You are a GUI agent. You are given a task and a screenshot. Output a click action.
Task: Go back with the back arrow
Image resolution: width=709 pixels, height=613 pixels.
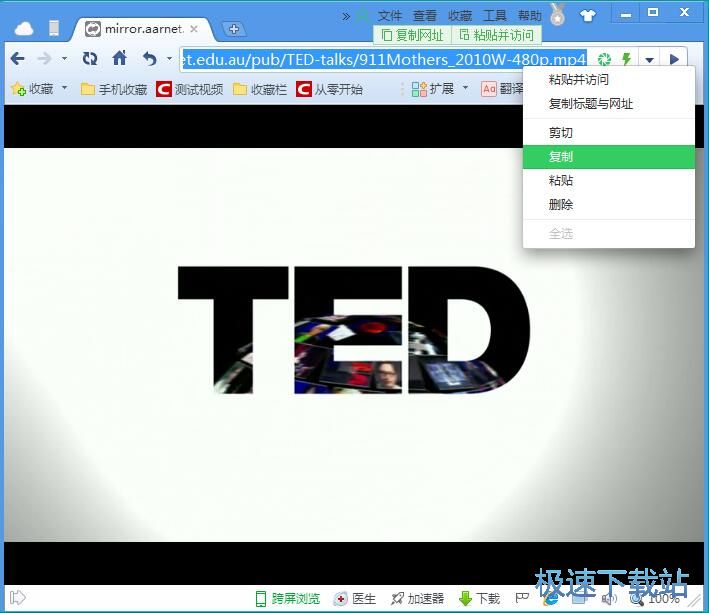pos(18,58)
